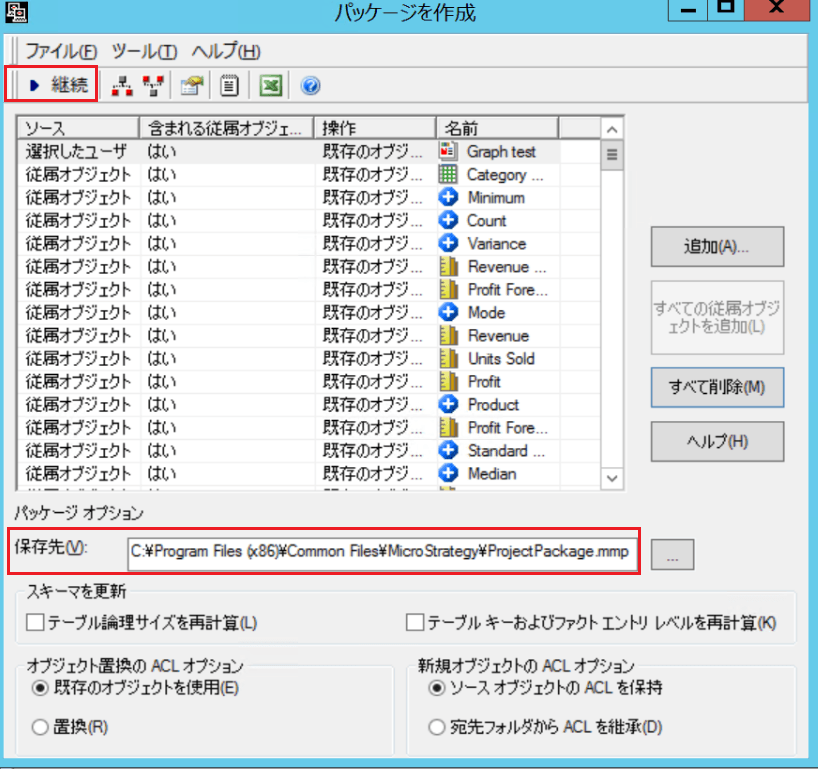Click the notepad list toolbar icon
This screenshot has height=769, width=818.
[229, 86]
